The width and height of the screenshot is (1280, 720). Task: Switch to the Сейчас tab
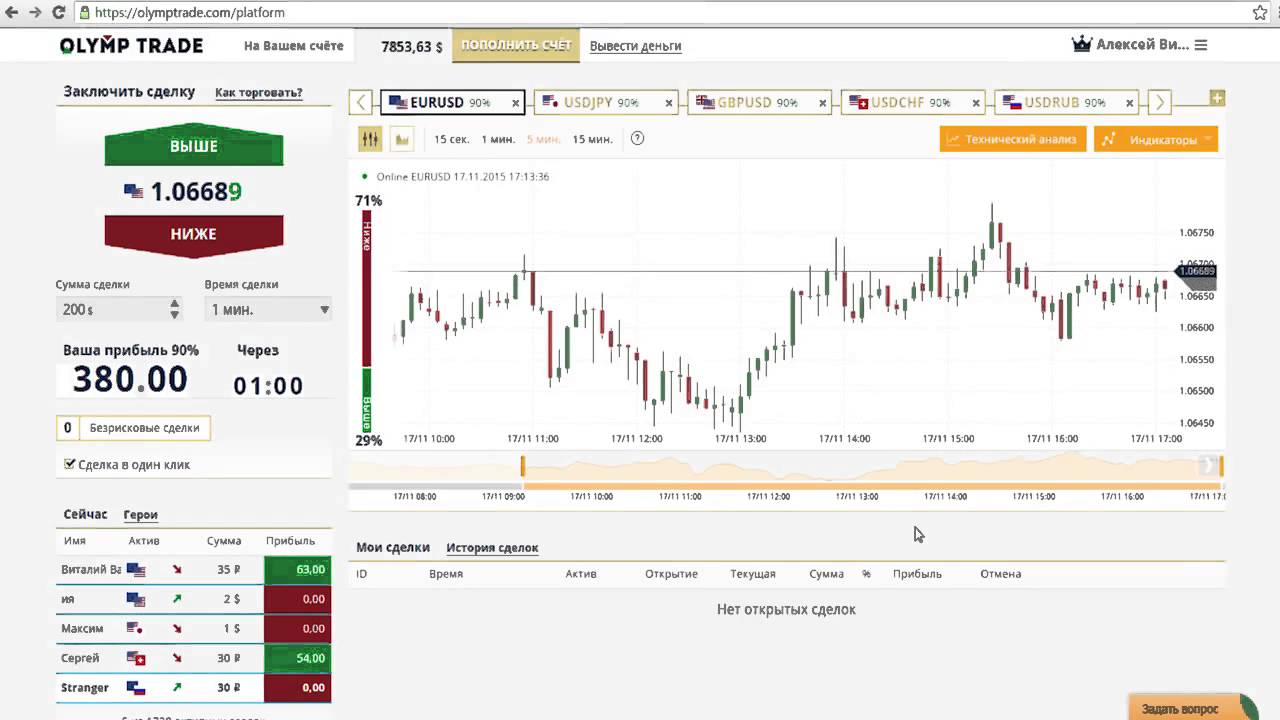click(85, 514)
